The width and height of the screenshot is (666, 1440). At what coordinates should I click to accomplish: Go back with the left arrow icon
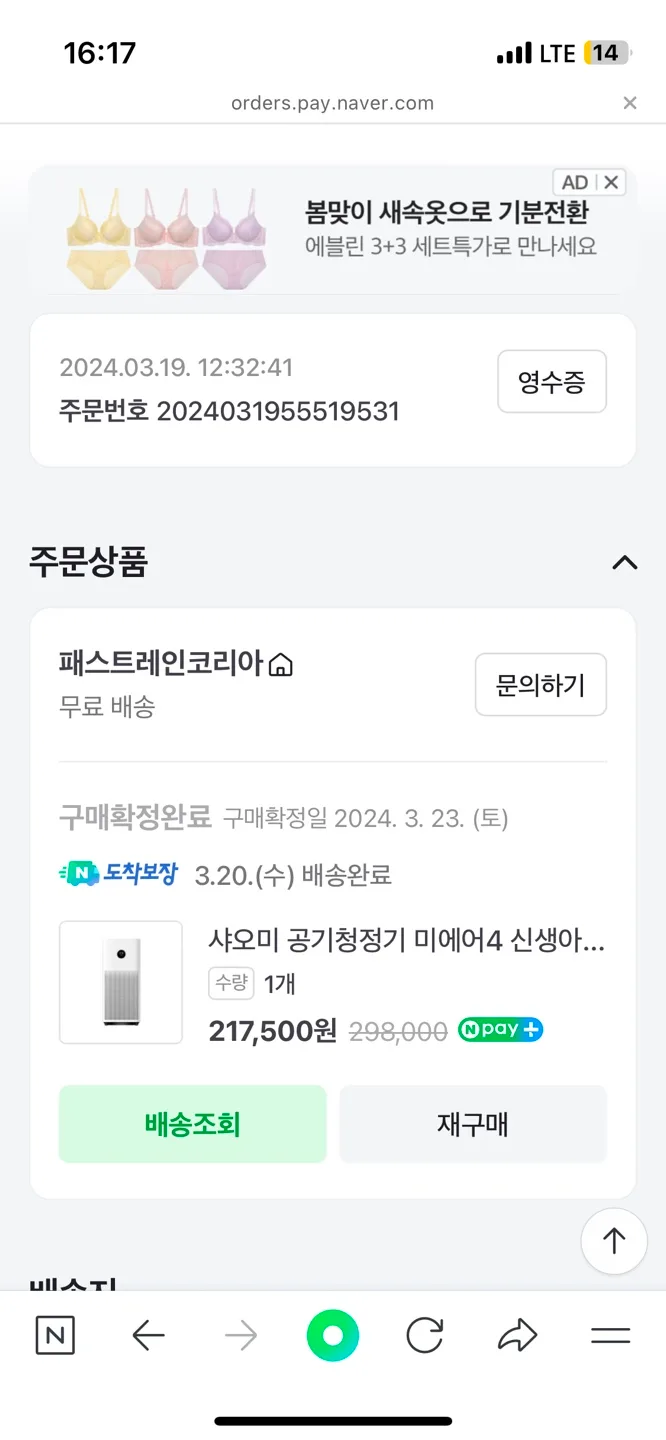tap(148, 1336)
